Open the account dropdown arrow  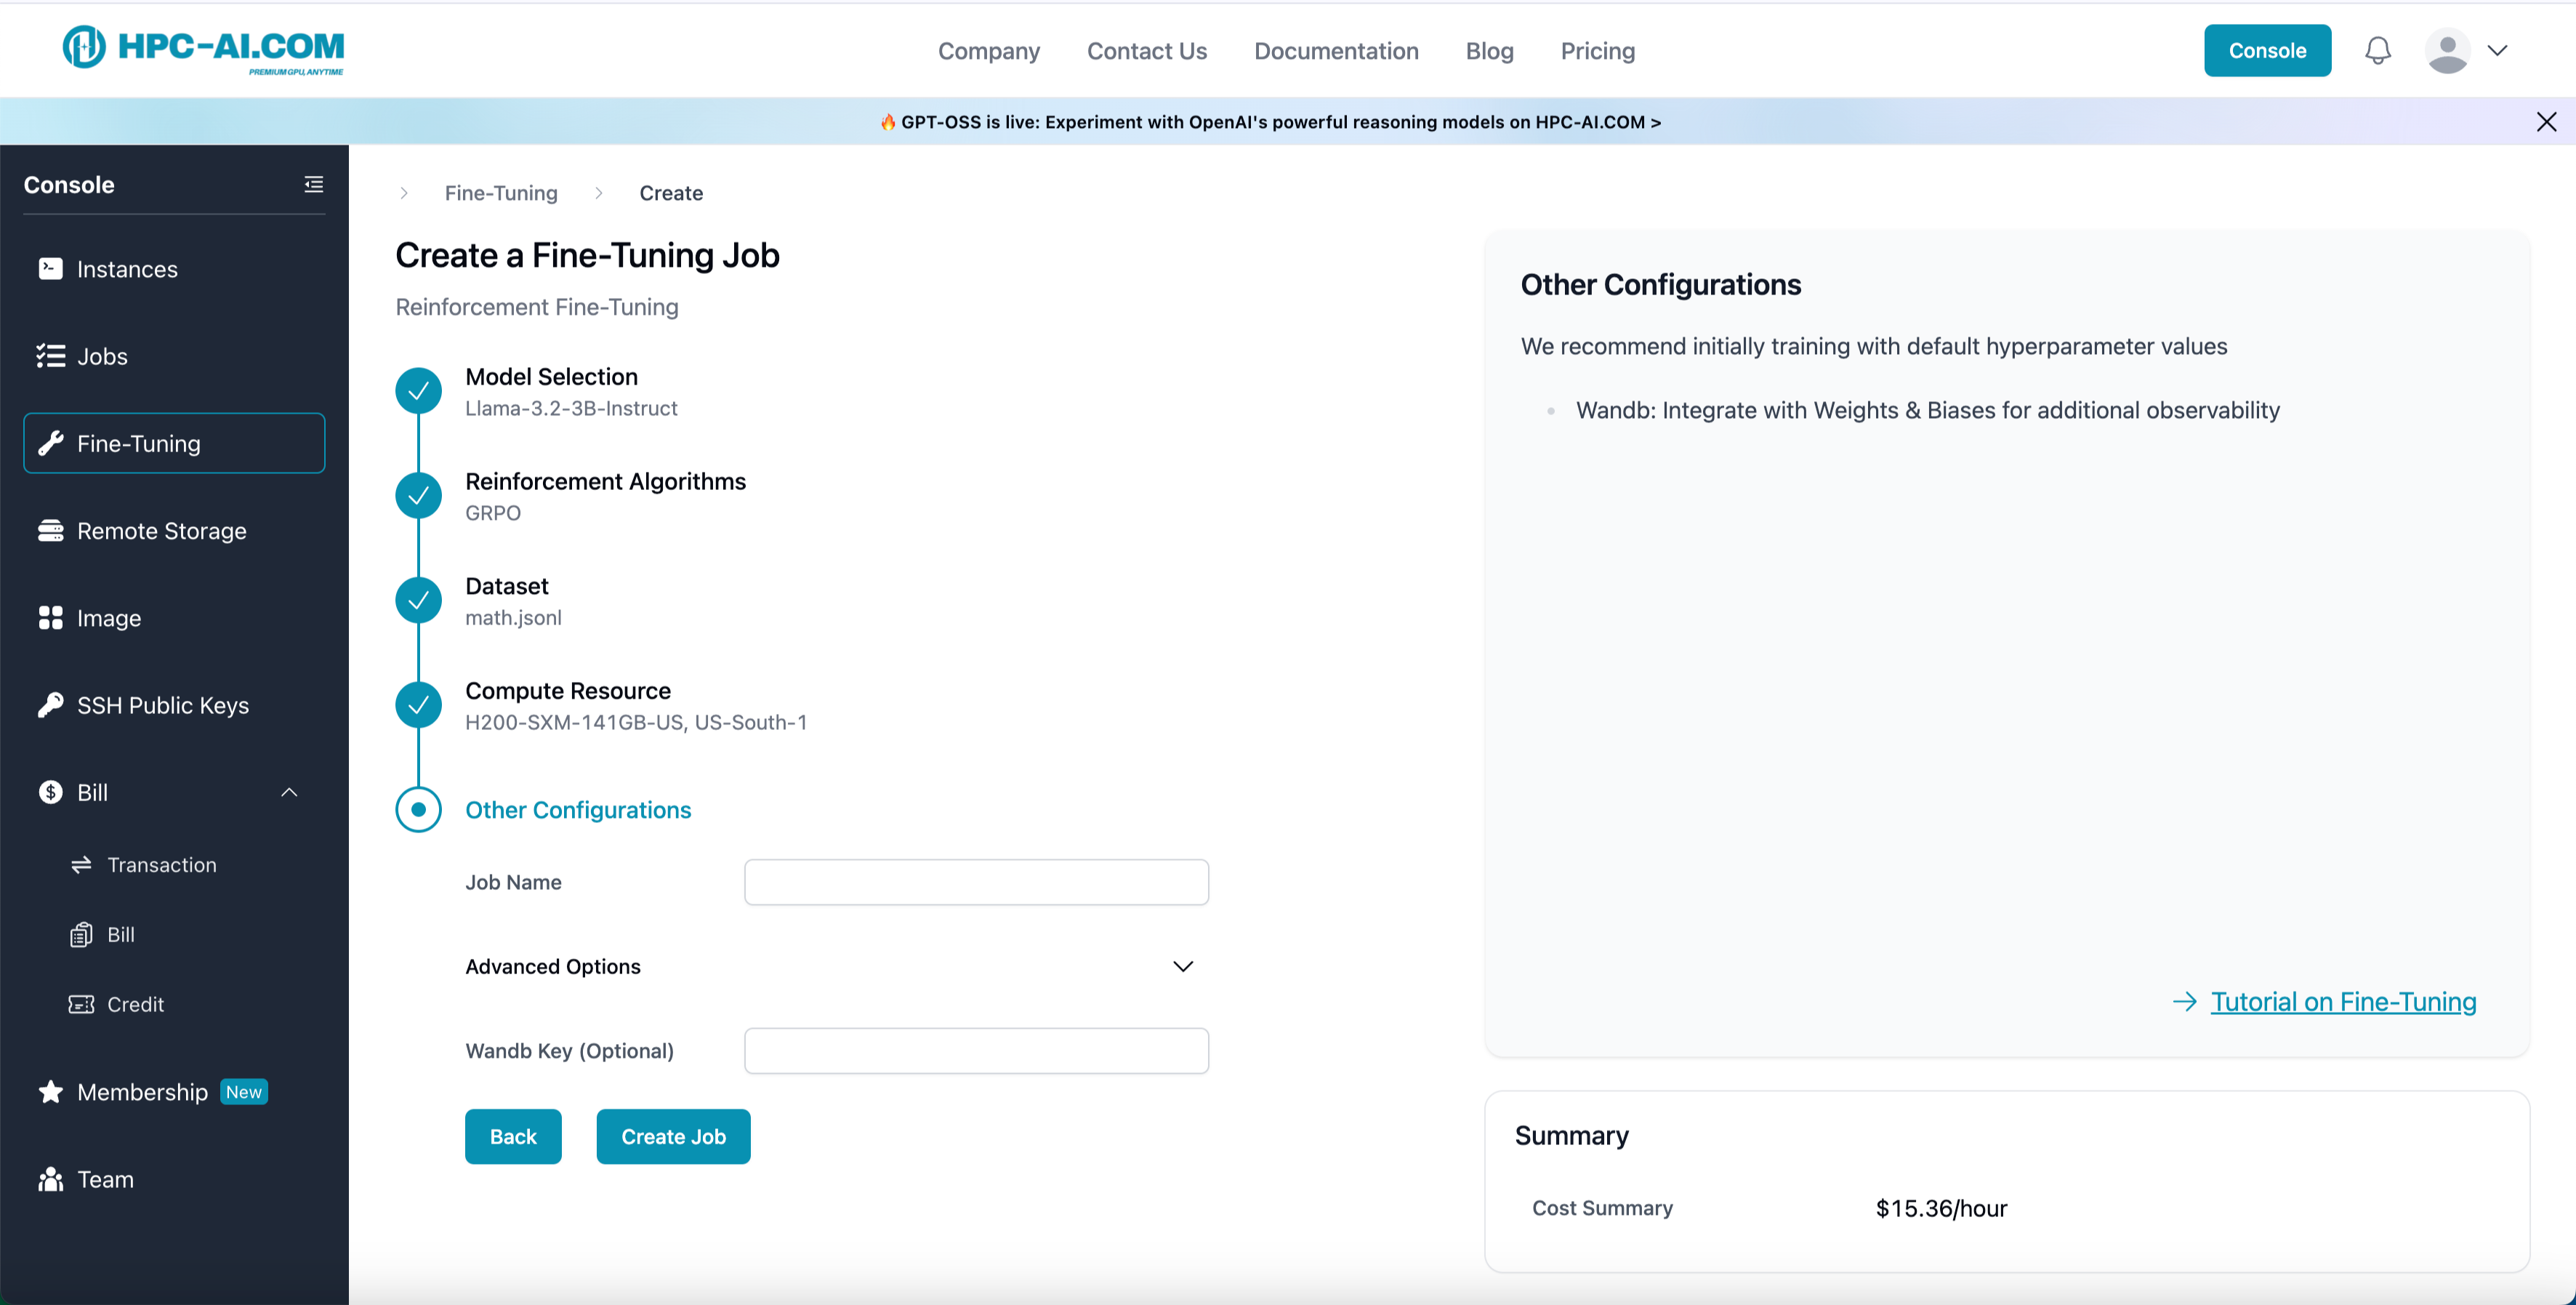click(2497, 50)
